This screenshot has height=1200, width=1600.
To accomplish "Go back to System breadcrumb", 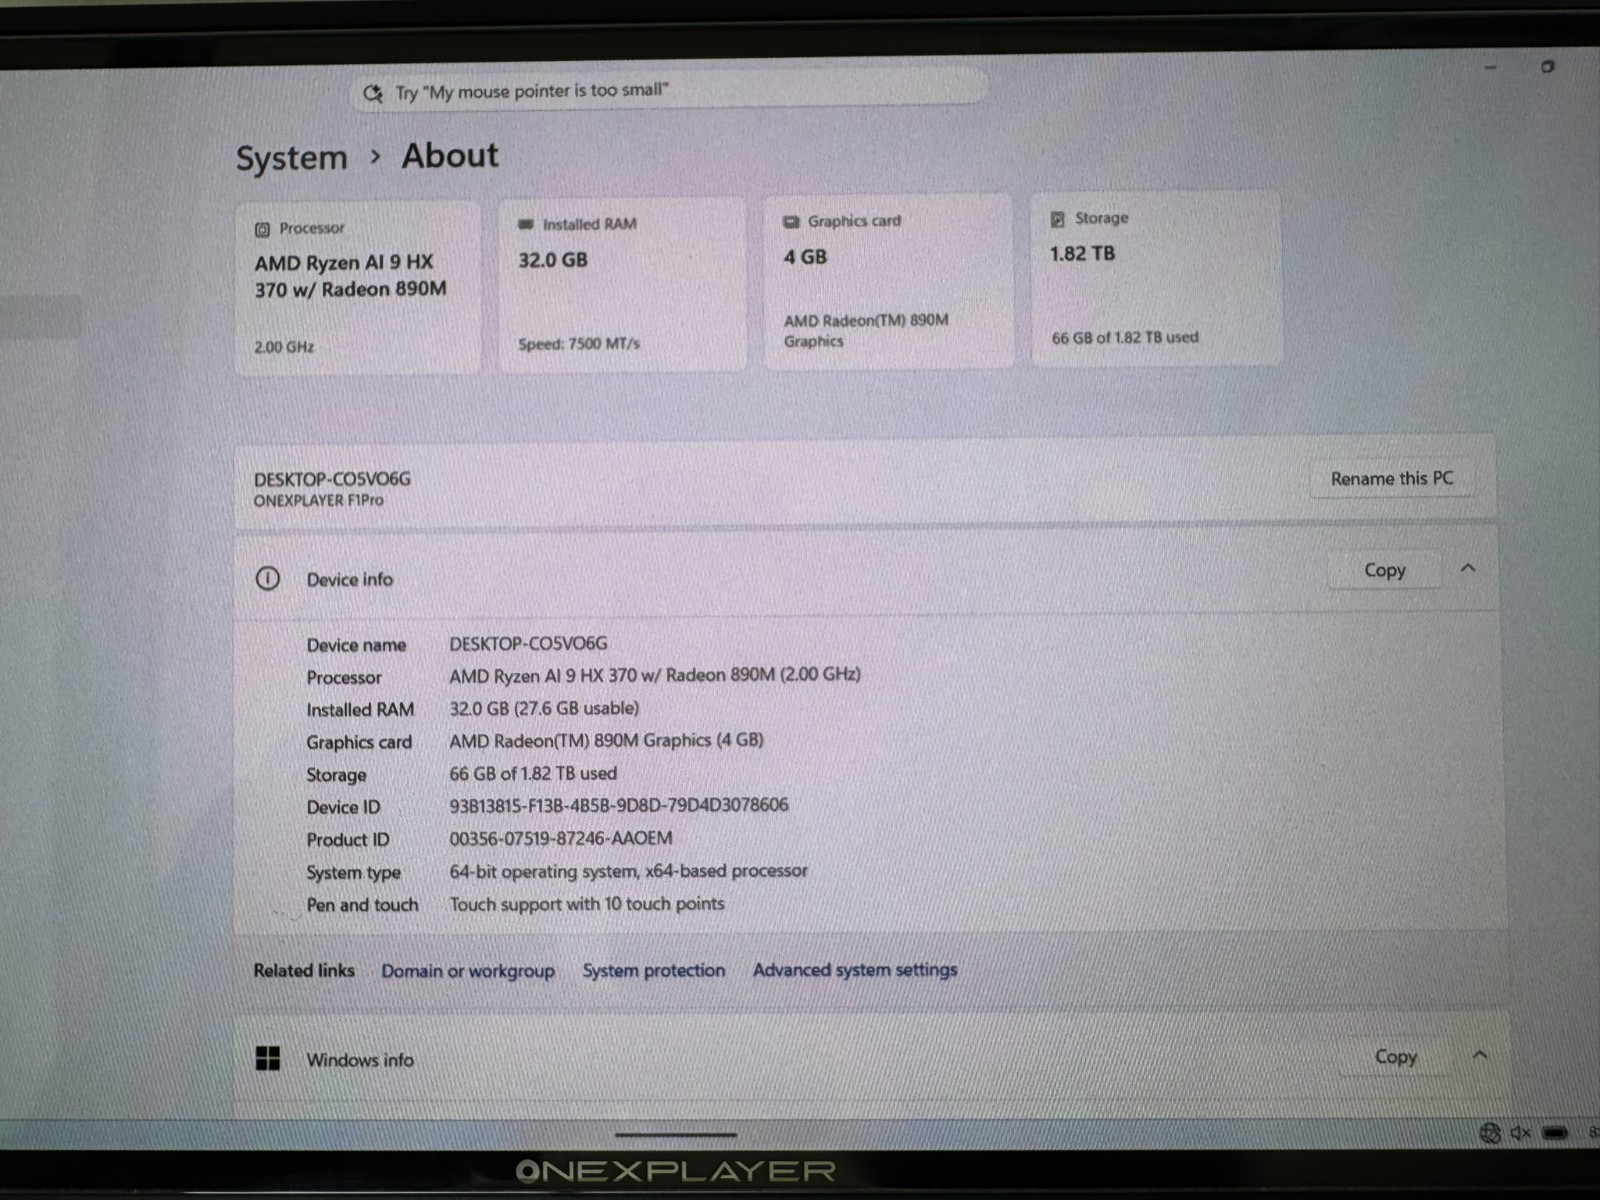I will (x=291, y=158).
